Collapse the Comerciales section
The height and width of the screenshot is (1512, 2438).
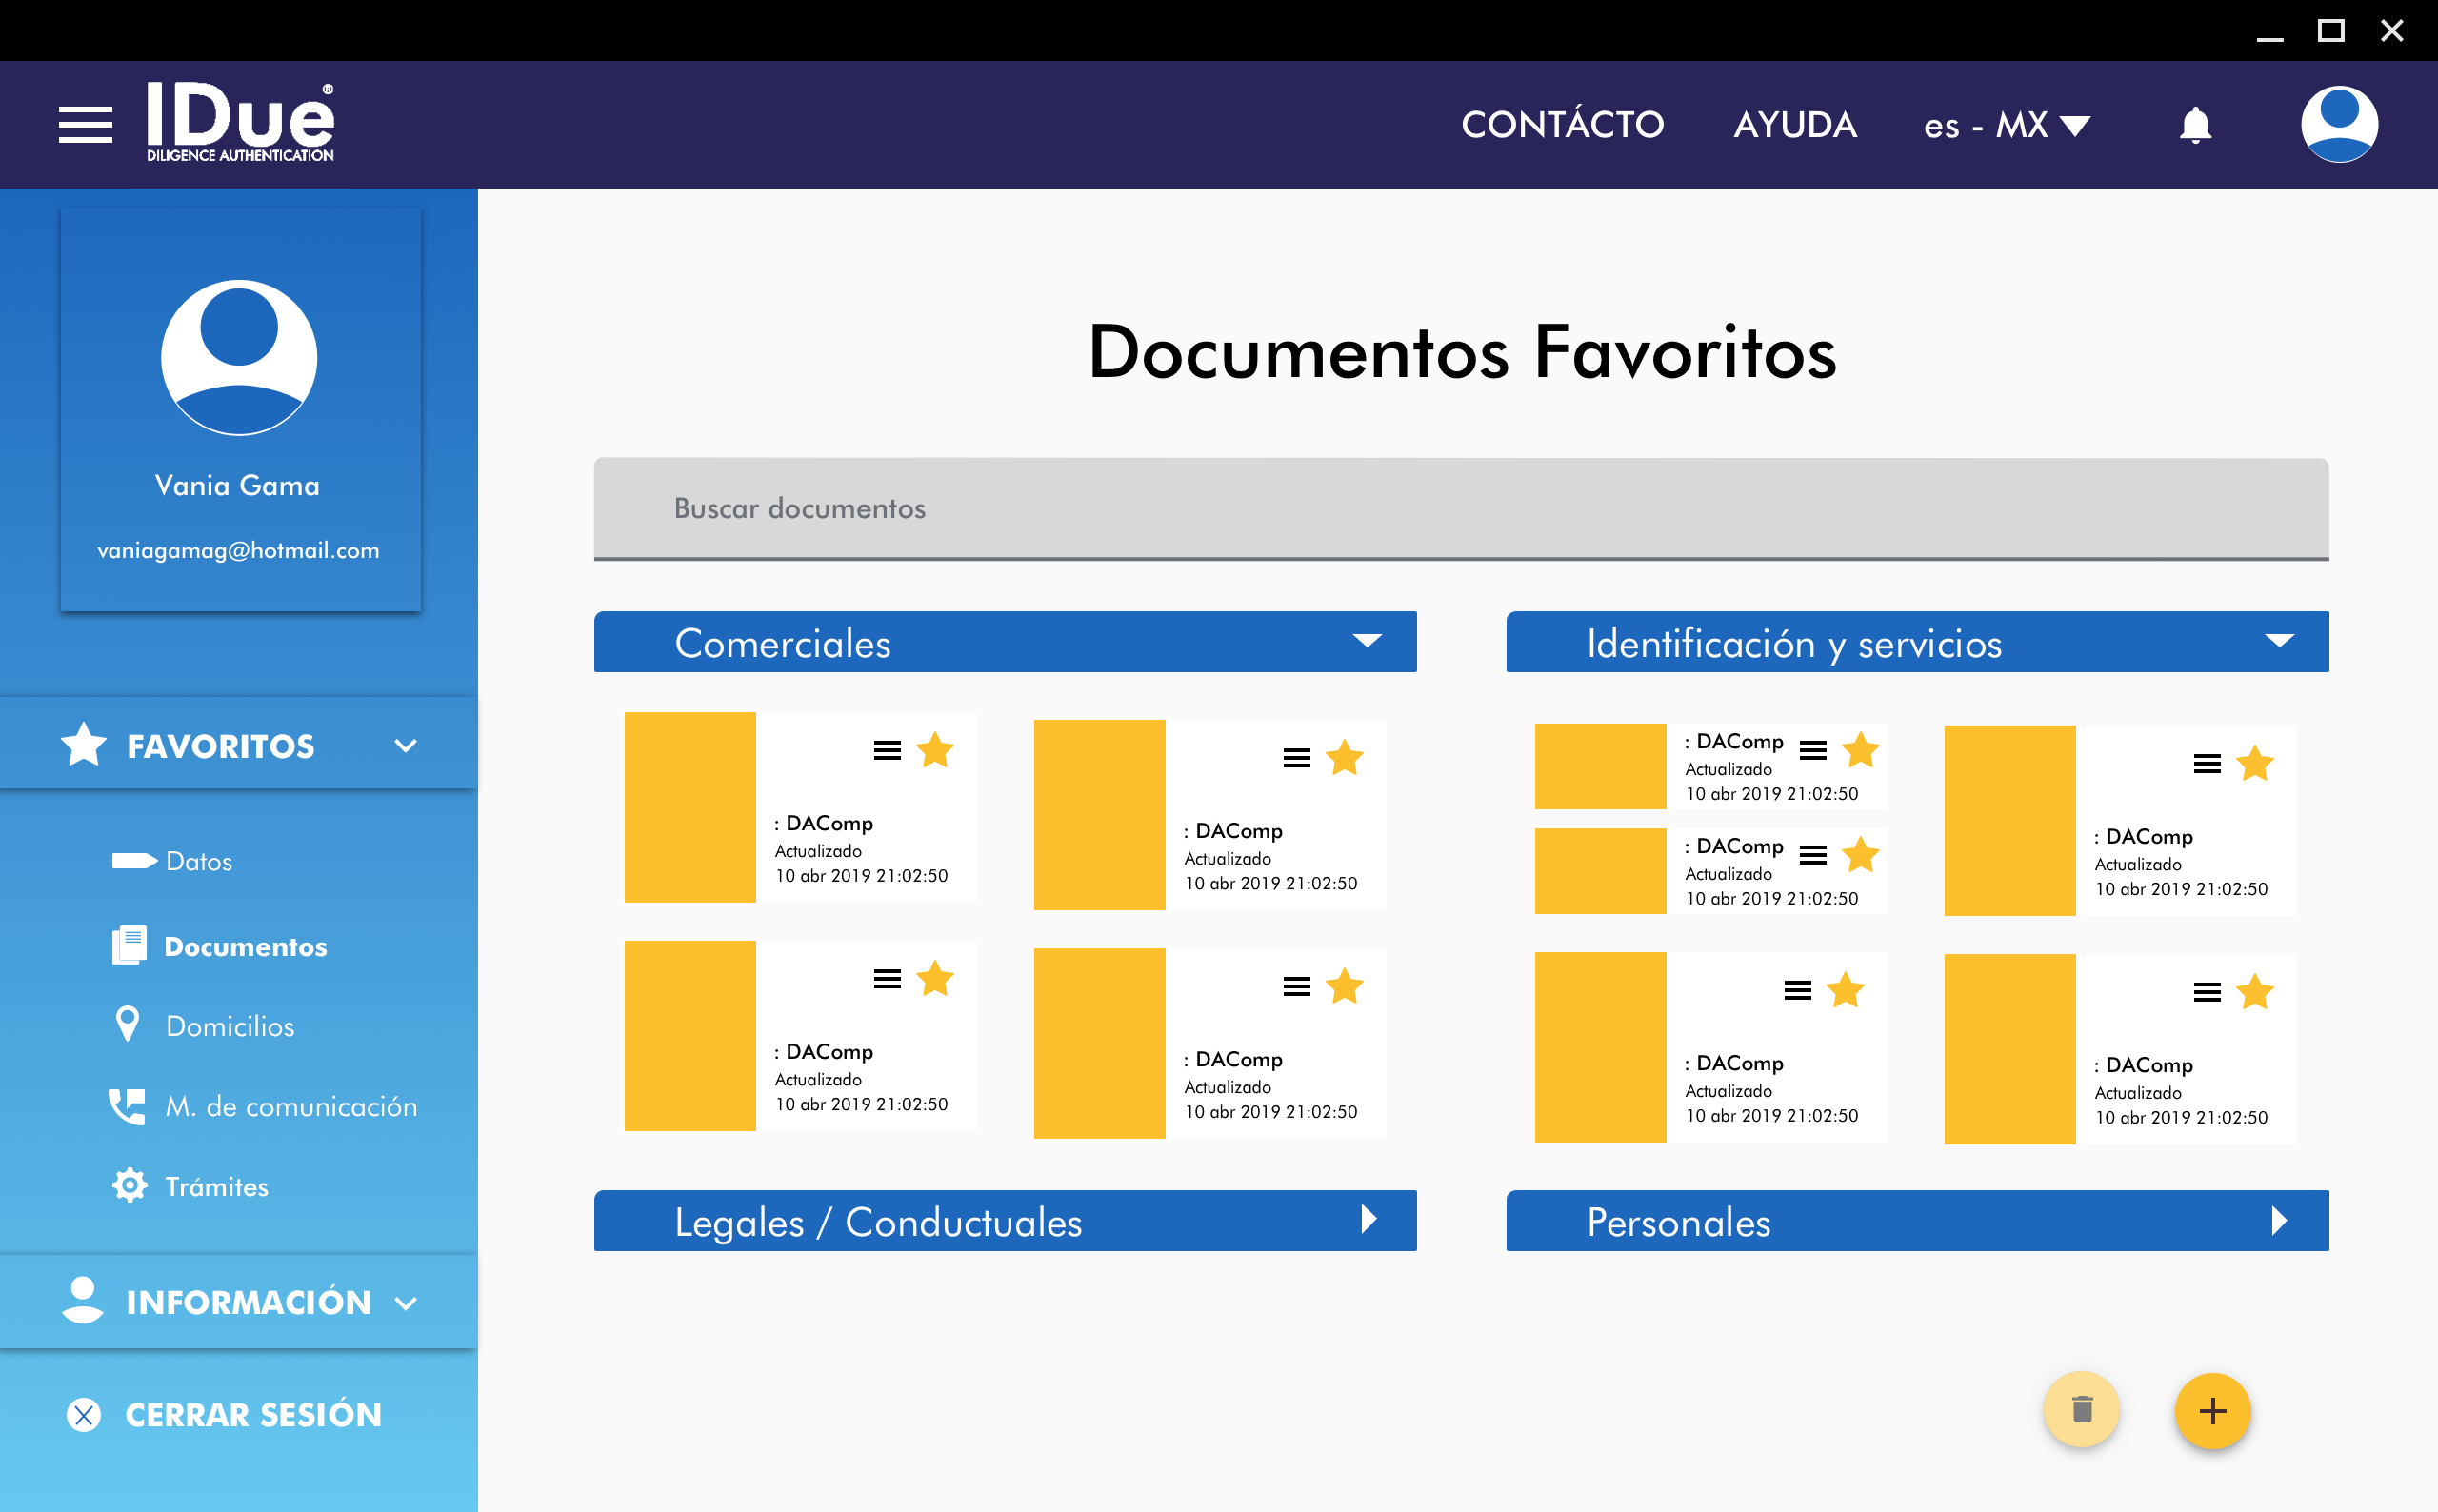coord(1366,641)
